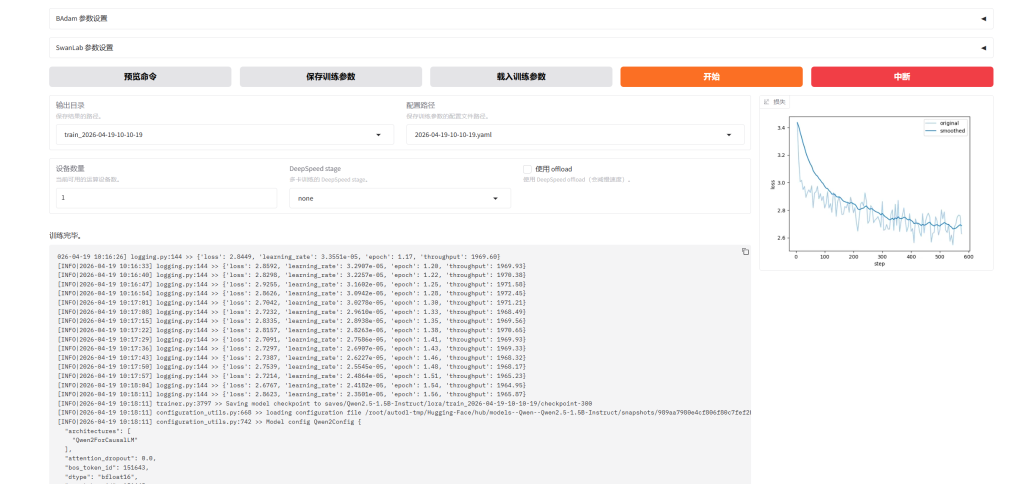Click log line timestamped 10:17:43
The width and height of the screenshot is (1024, 484).
point(291,358)
